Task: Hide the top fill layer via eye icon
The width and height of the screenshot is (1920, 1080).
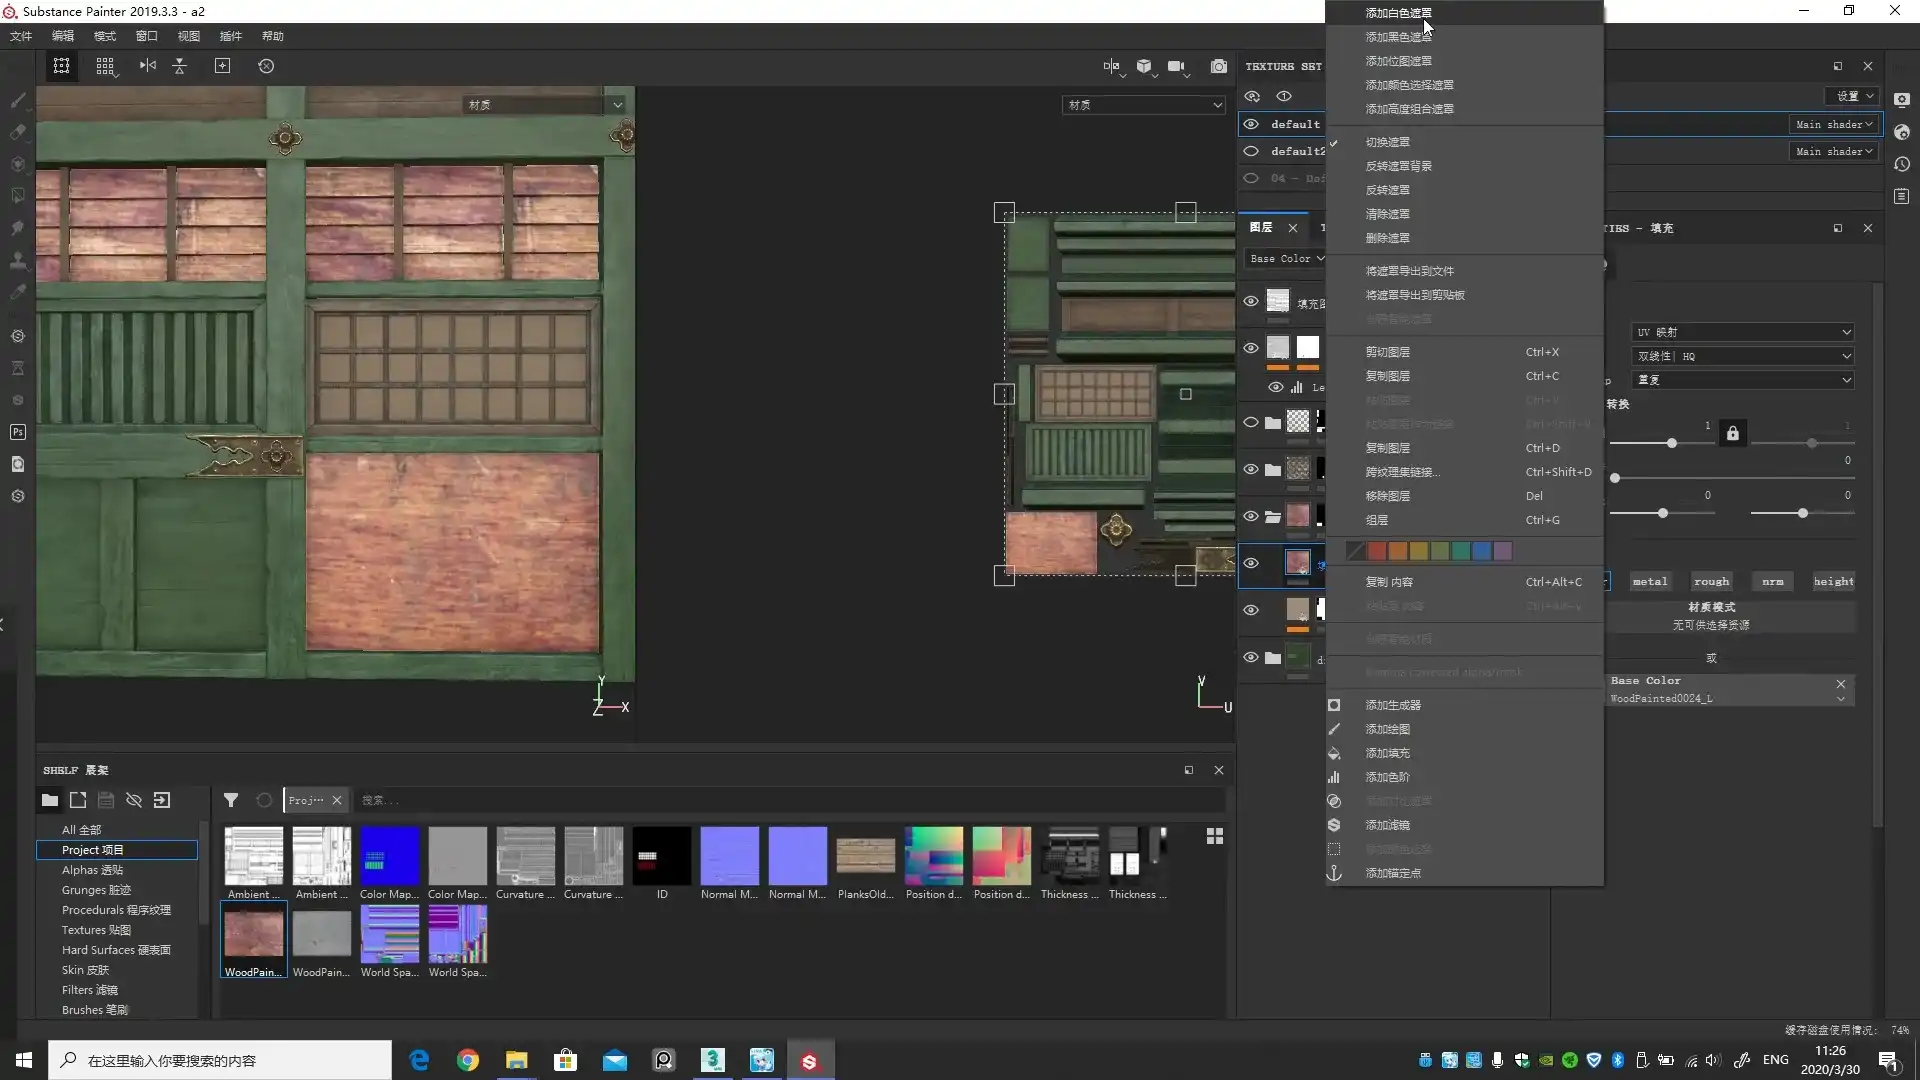Action: pyautogui.click(x=1251, y=301)
